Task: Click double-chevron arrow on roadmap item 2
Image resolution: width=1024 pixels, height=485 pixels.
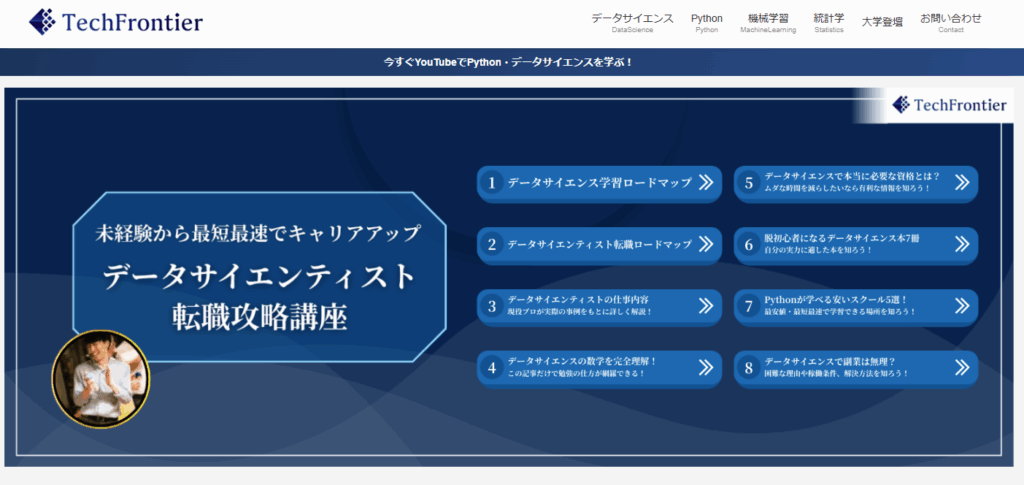Action: (705, 244)
